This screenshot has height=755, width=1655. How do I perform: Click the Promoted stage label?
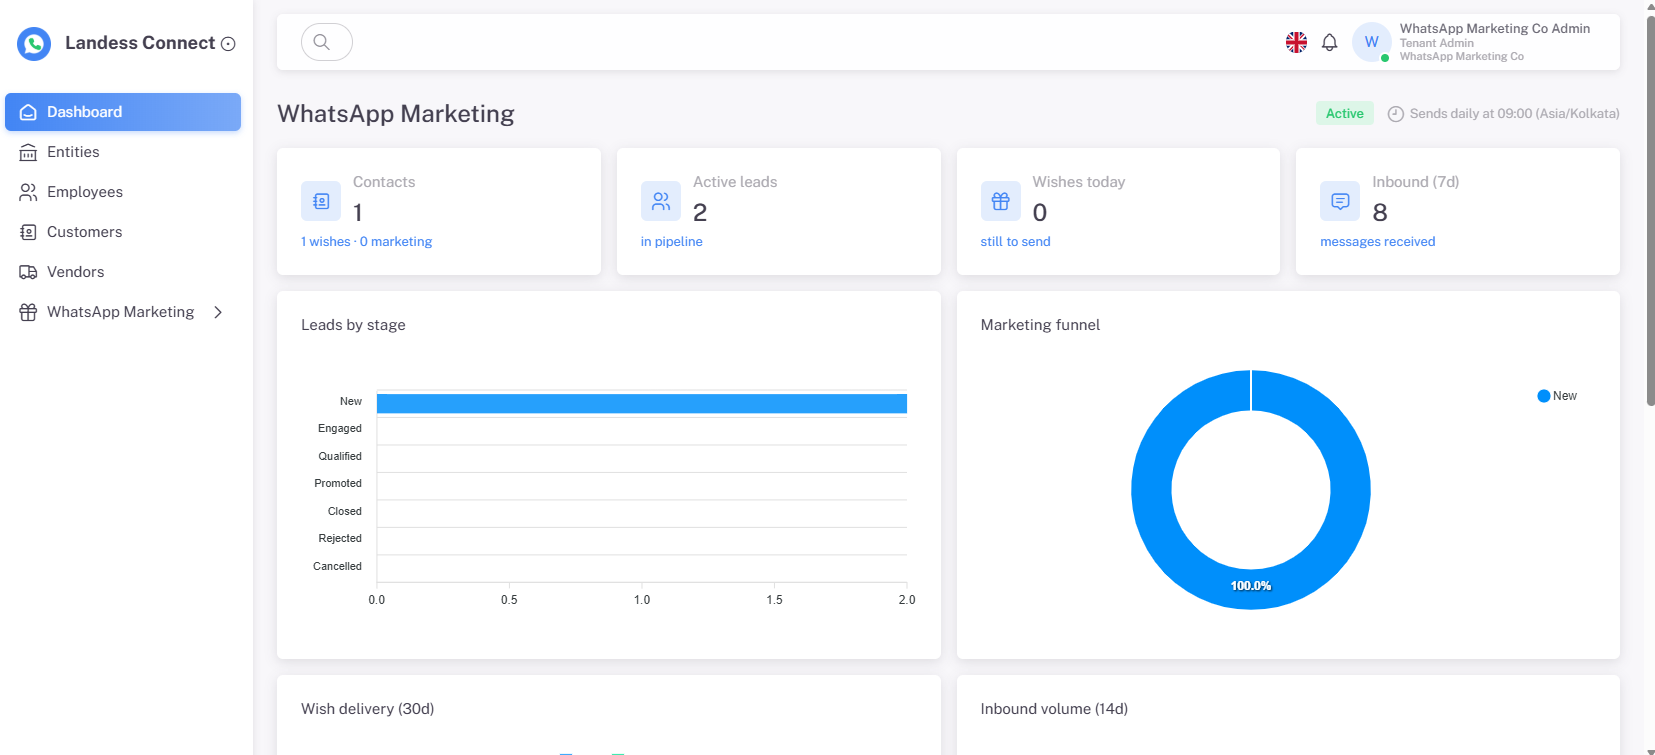[x=338, y=483]
